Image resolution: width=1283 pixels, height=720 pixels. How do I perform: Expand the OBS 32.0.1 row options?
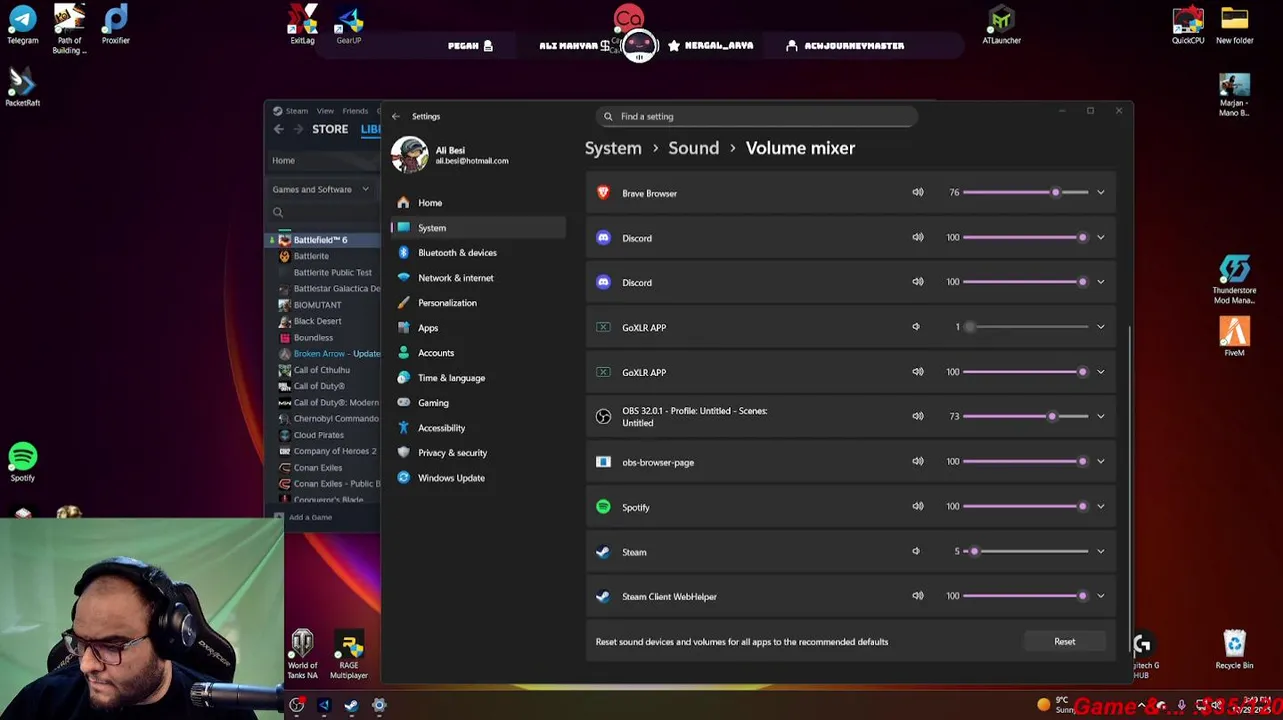coord(1100,416)
